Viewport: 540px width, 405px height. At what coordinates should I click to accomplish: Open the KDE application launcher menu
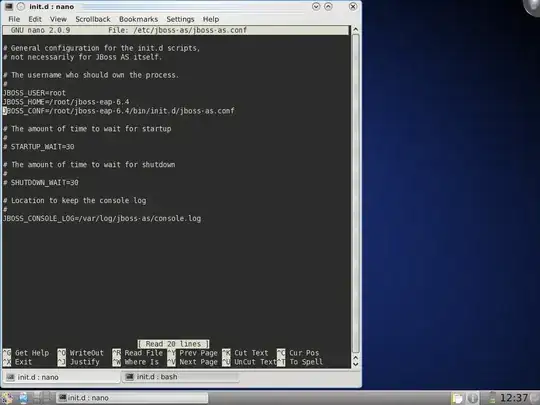7,398
